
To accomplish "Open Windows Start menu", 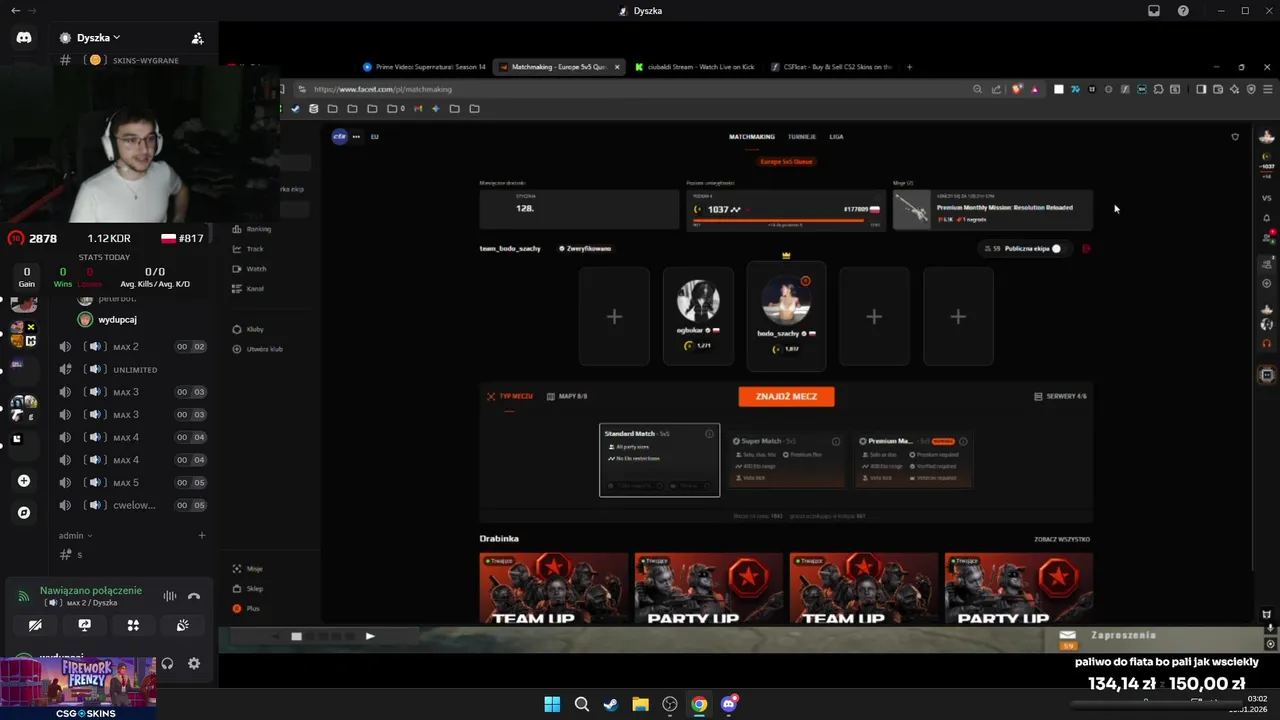I will click(x=552, y=704).
